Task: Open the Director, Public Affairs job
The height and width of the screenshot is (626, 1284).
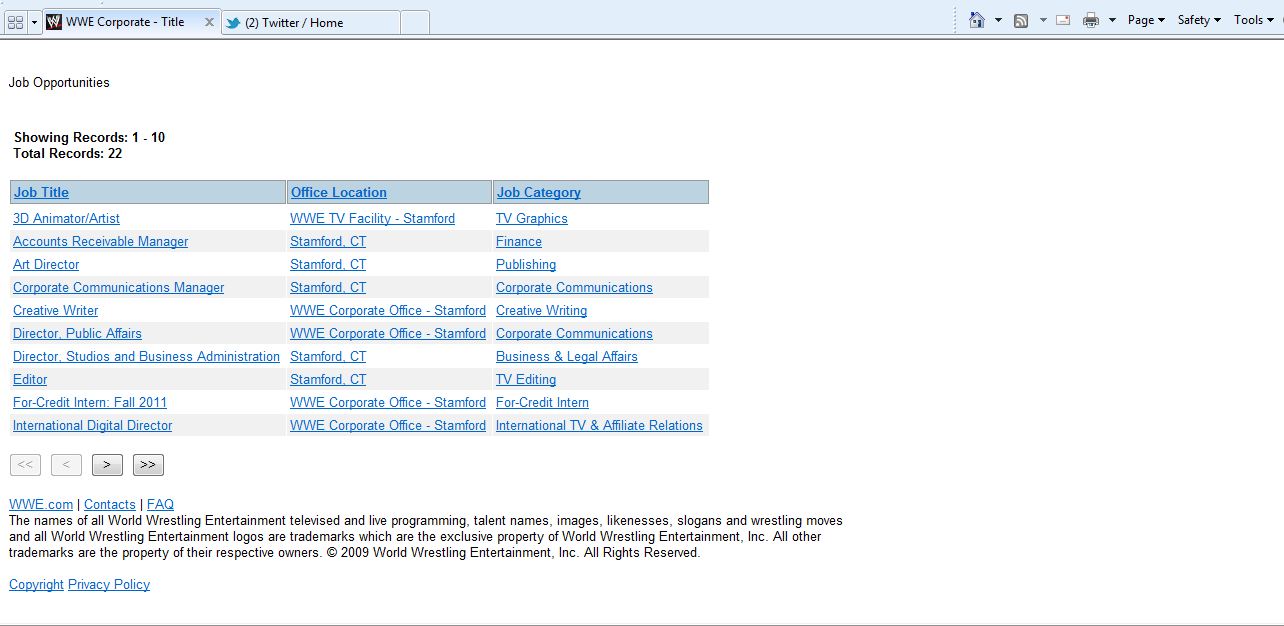Action: tap(77, 334)
